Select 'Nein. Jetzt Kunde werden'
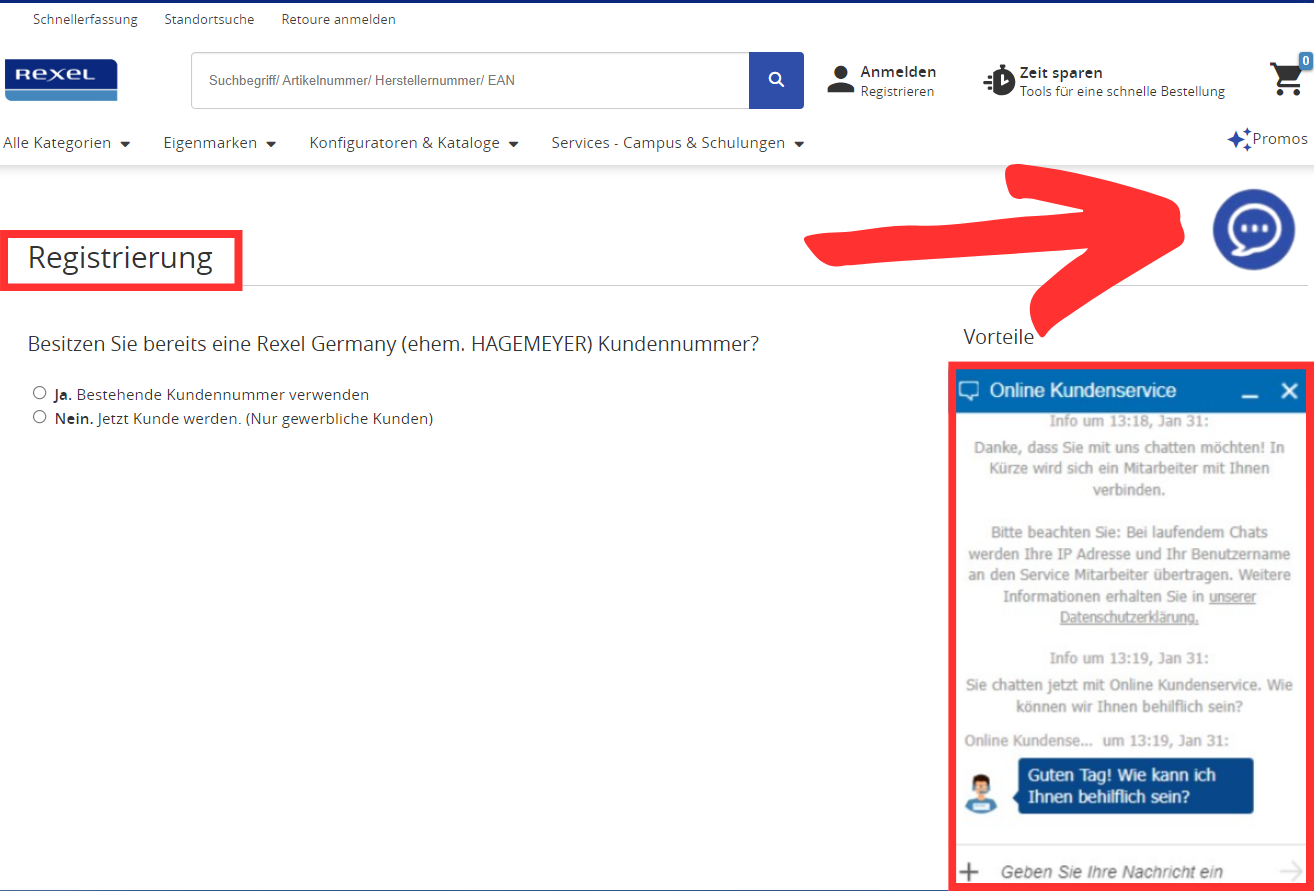Image resolution: width=1314 pixels, height=891 pixels. click(39, 417)
